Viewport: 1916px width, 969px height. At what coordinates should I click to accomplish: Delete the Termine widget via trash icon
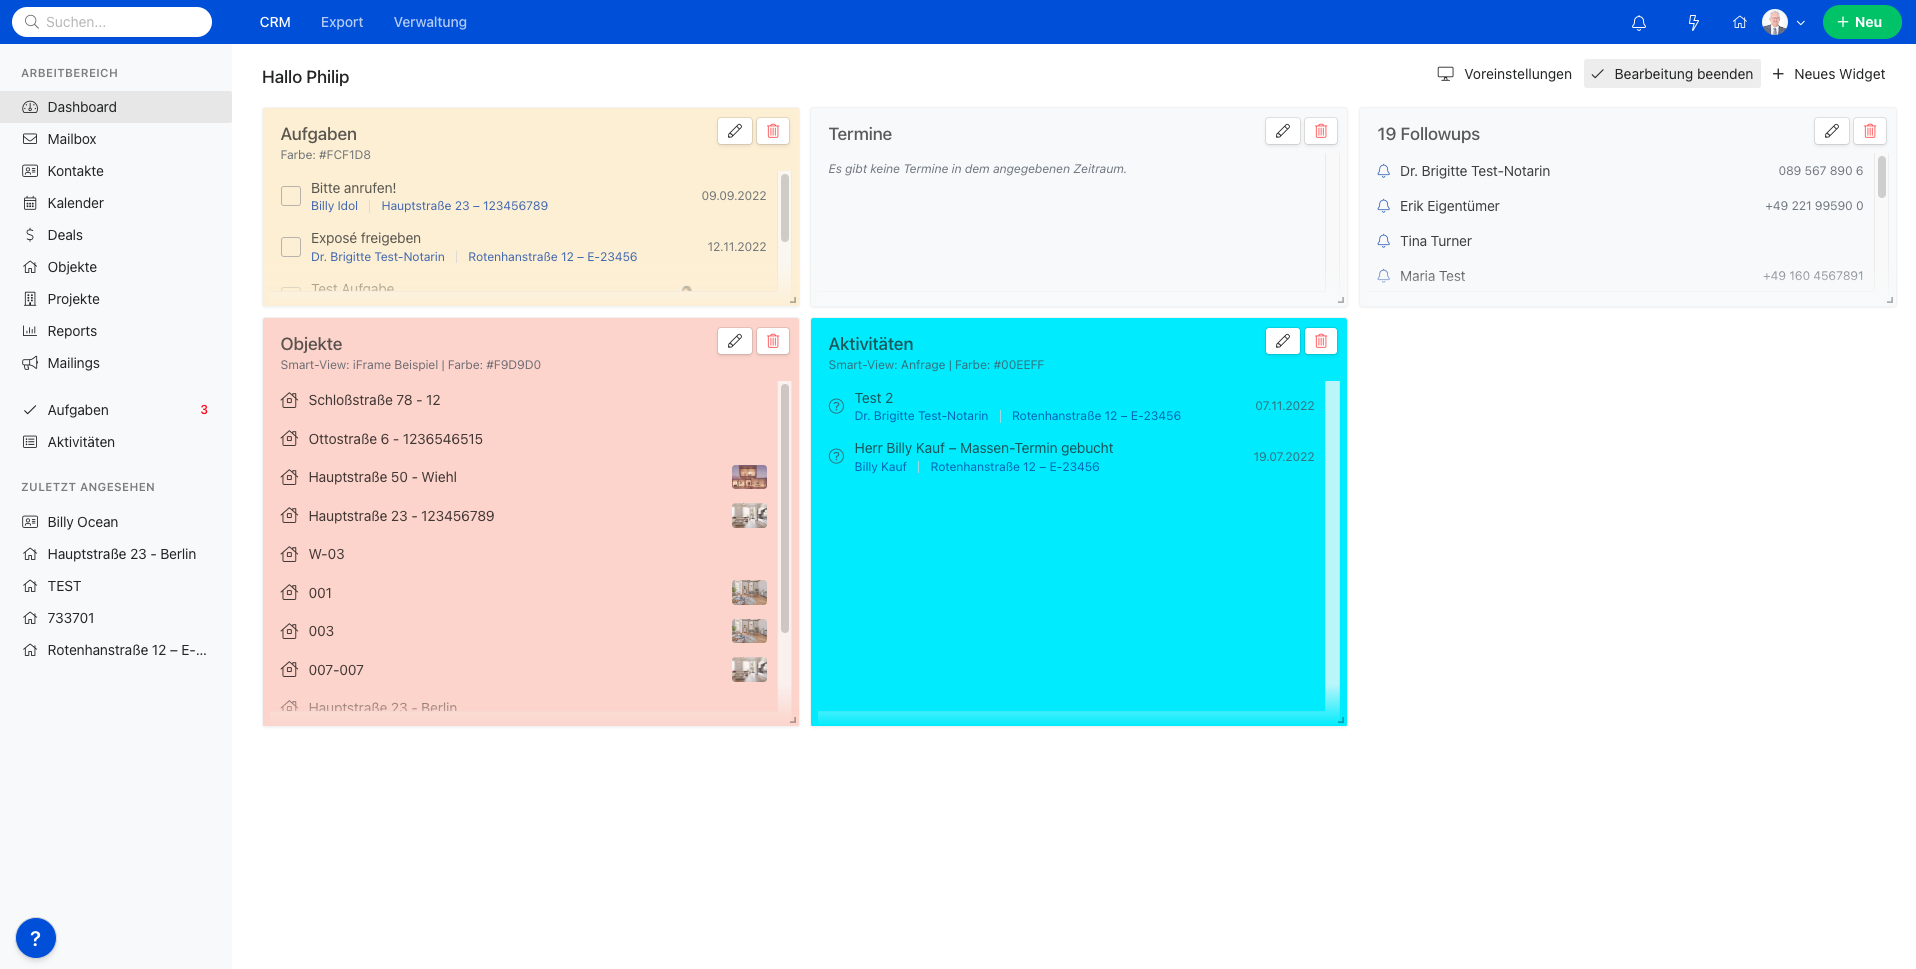point(1321,131)
